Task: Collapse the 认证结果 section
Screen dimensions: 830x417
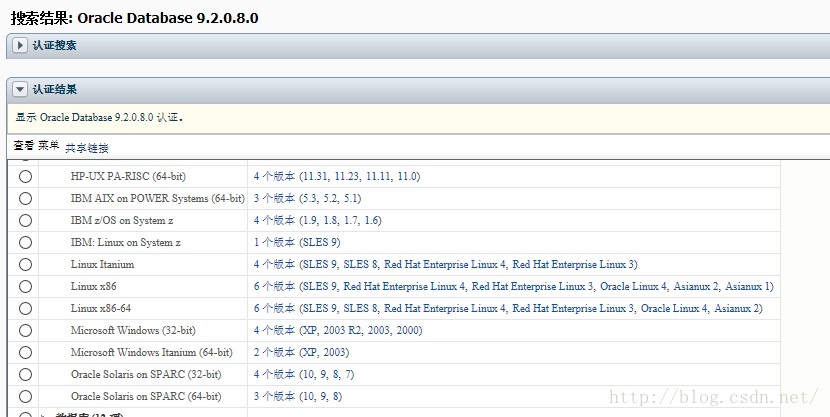Action: tap(20, 89)
